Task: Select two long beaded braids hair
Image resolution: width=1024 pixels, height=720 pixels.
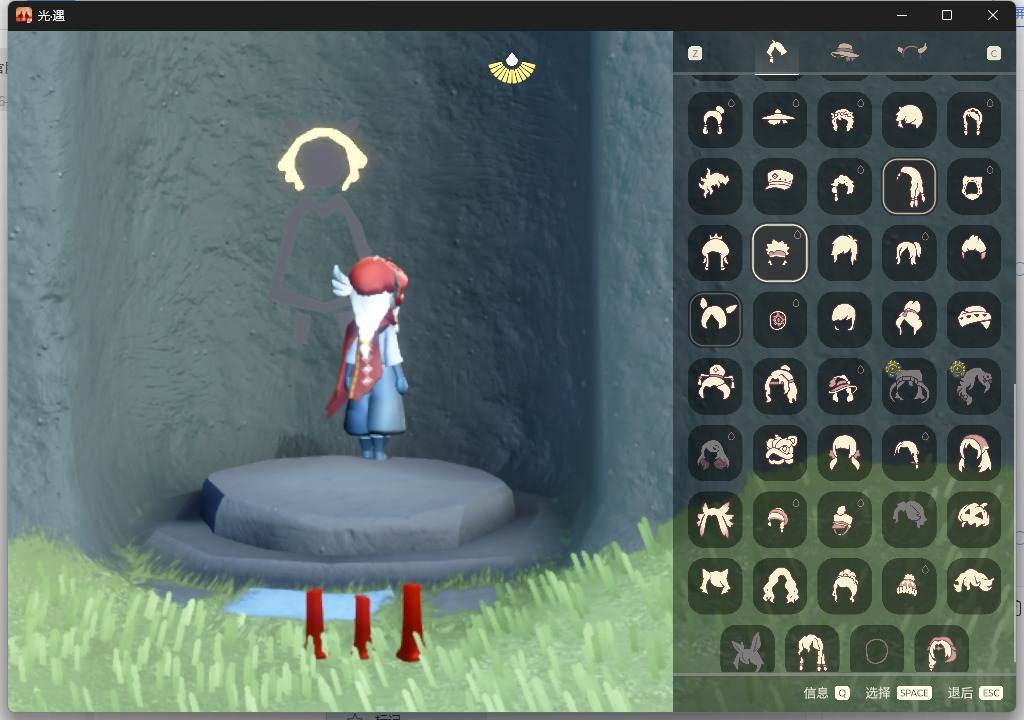Action: 812,649
